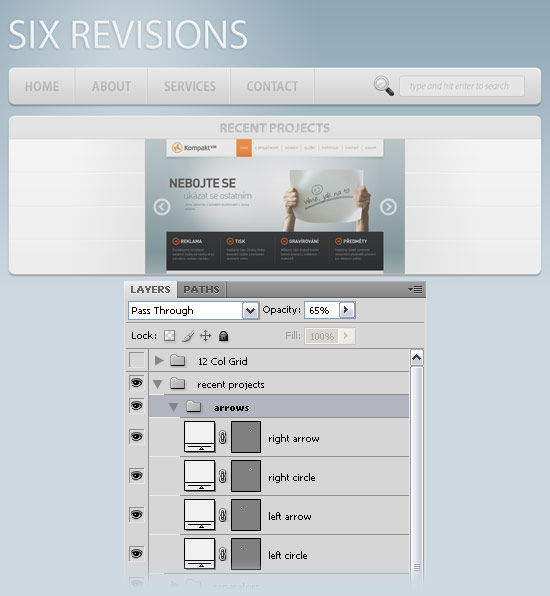Open the HOME navigation item
Screen dimensions: 550x596
pyautogui.click(x=42, y=86)
